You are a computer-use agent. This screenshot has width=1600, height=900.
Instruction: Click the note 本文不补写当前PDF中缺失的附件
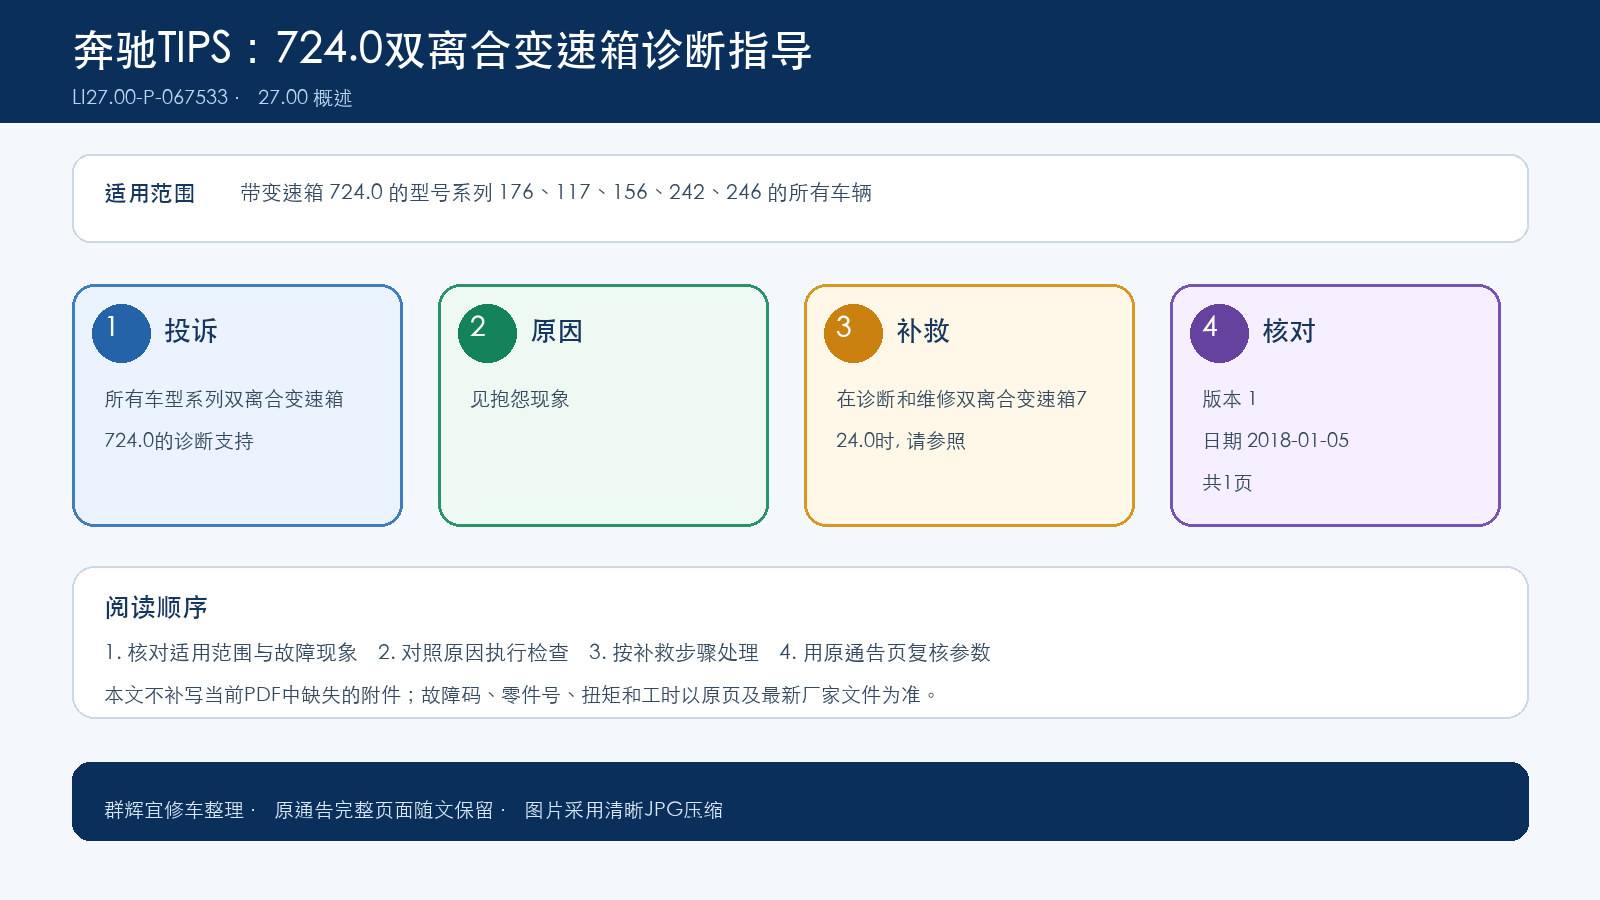tap(253, 695)
